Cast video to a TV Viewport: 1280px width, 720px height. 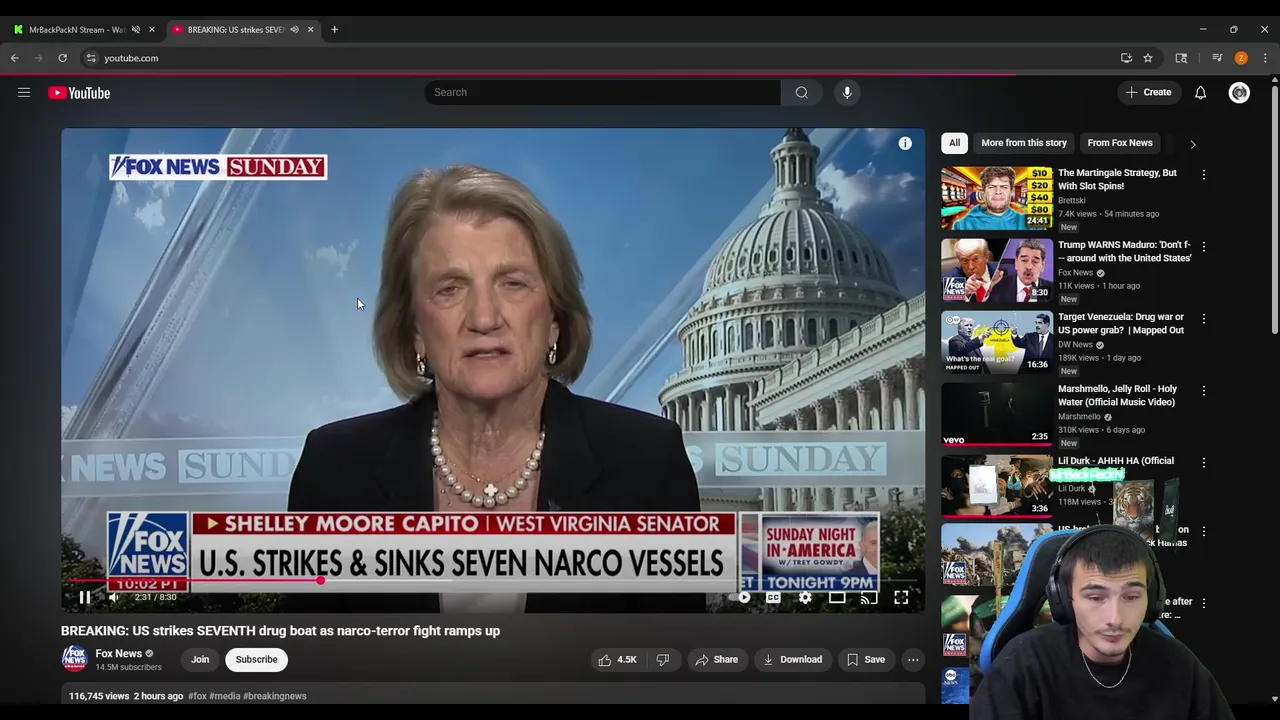click(x=869, y=597)
